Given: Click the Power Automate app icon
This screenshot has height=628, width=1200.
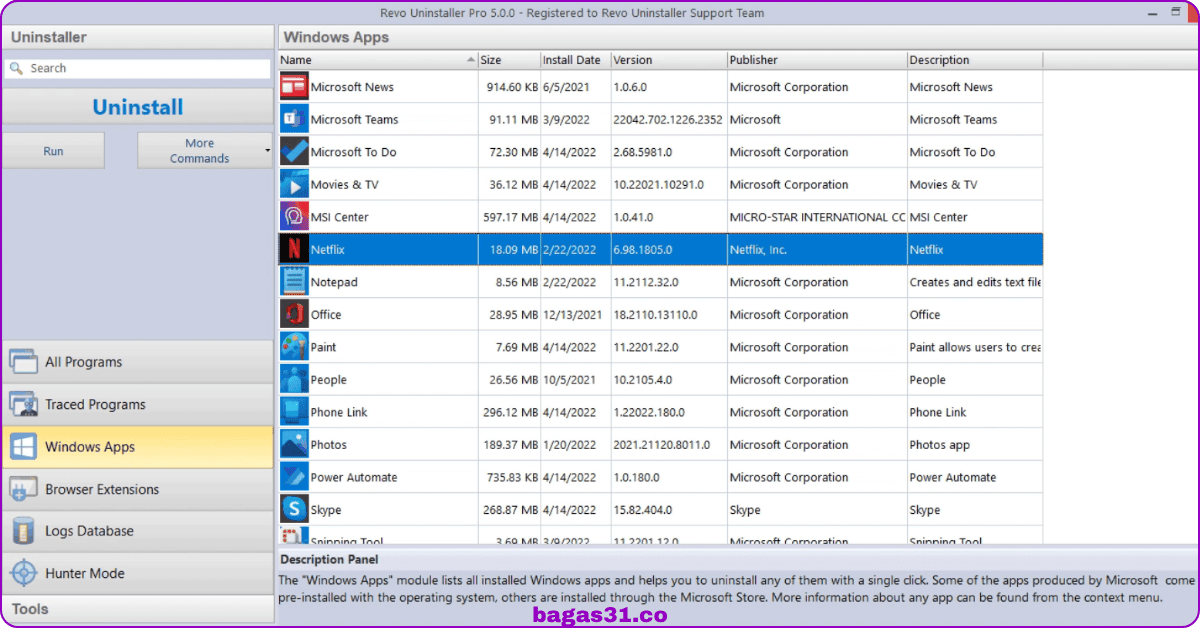Looking at the screenshot, I should pos(294,476).
